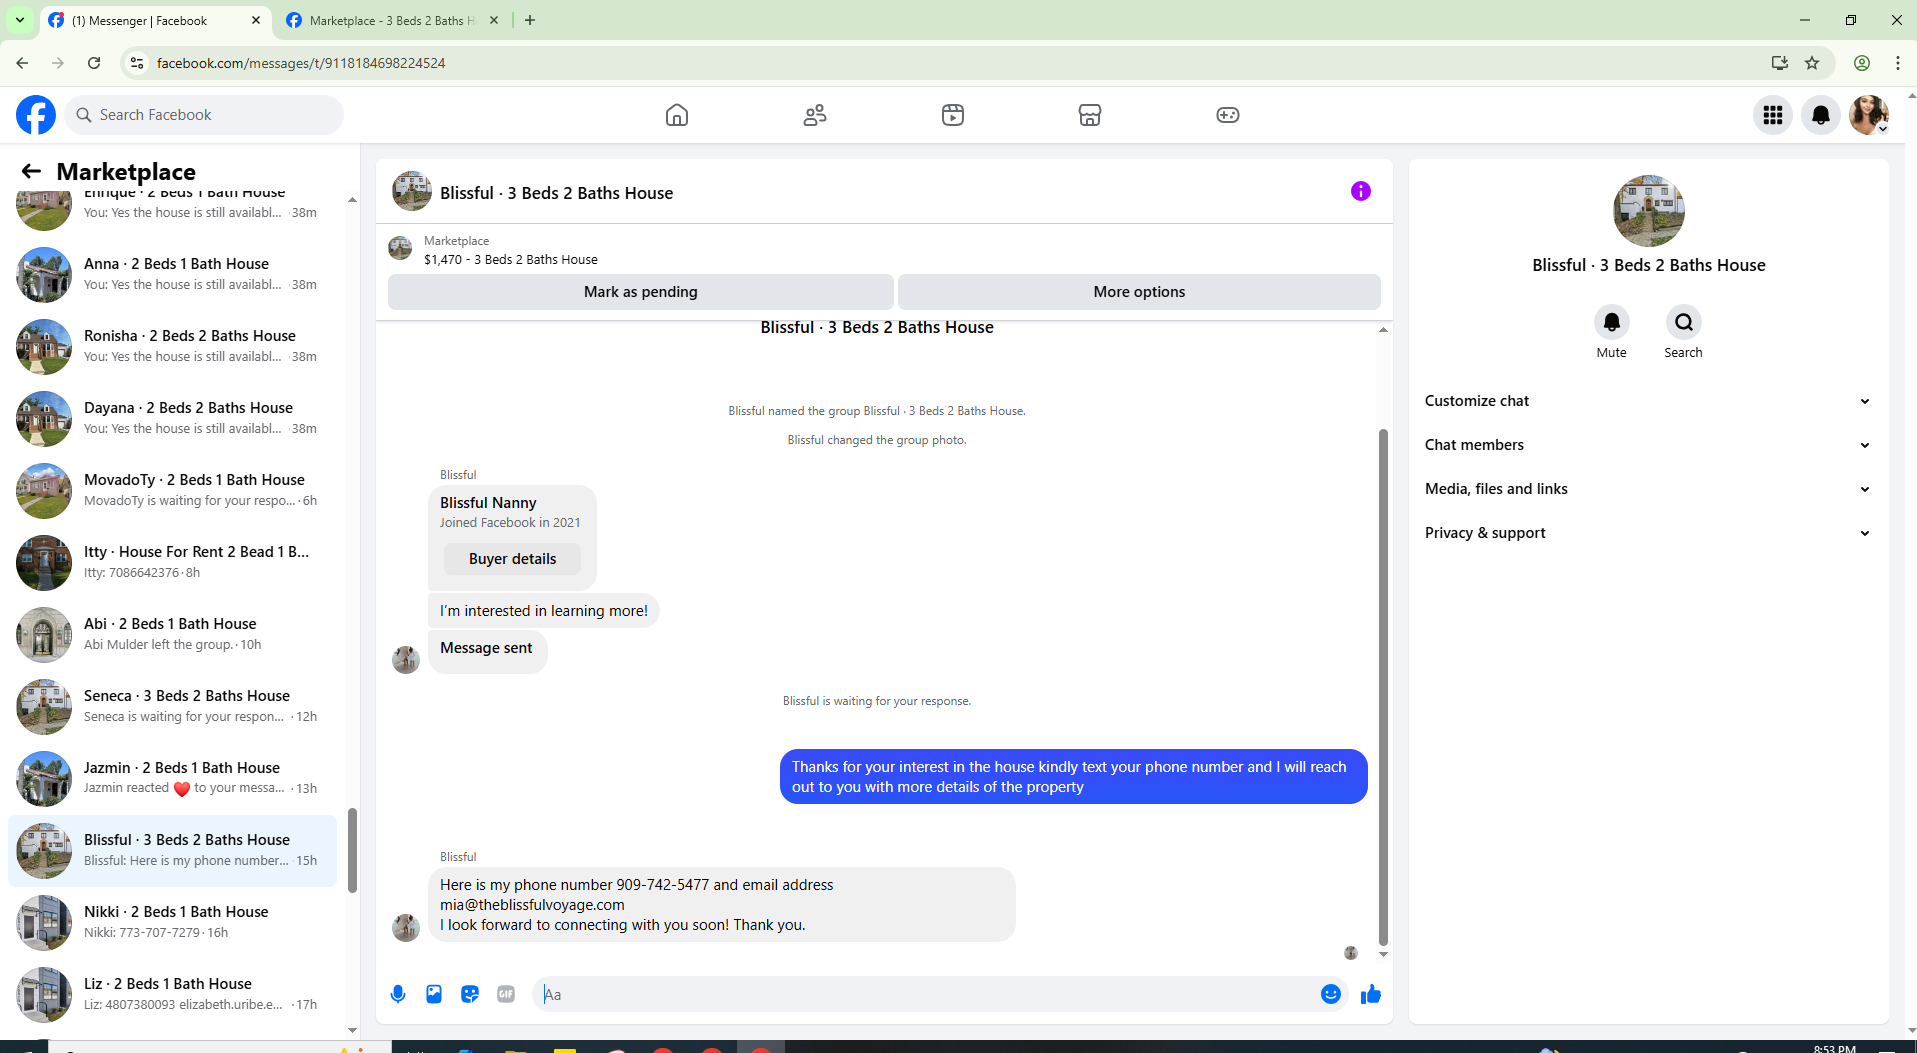Go back with the Marketplace back arrow
The width and height of the screenshot is (1917, 1053).
pos(31,171)
